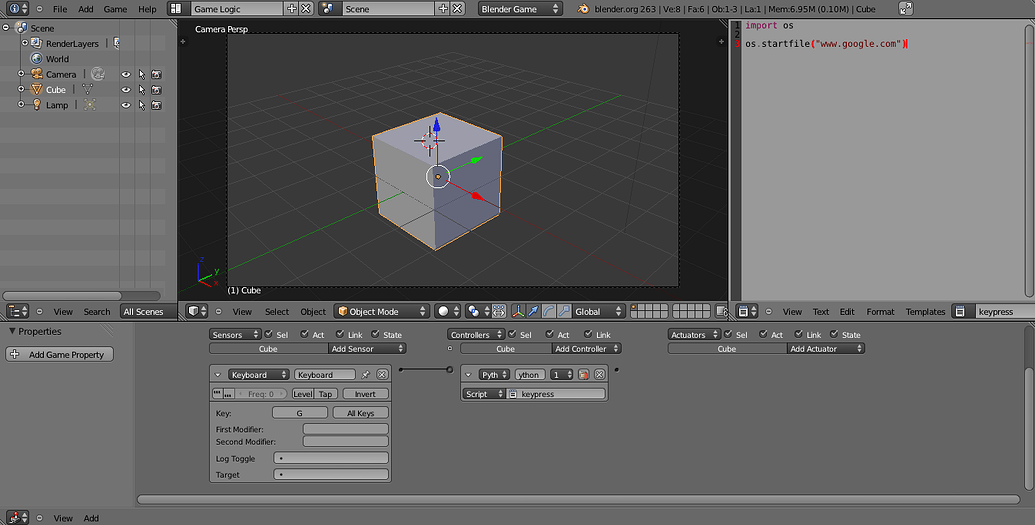Click the key assignment G button
The image size is (1035, 525).
click(x=300, y=413)
